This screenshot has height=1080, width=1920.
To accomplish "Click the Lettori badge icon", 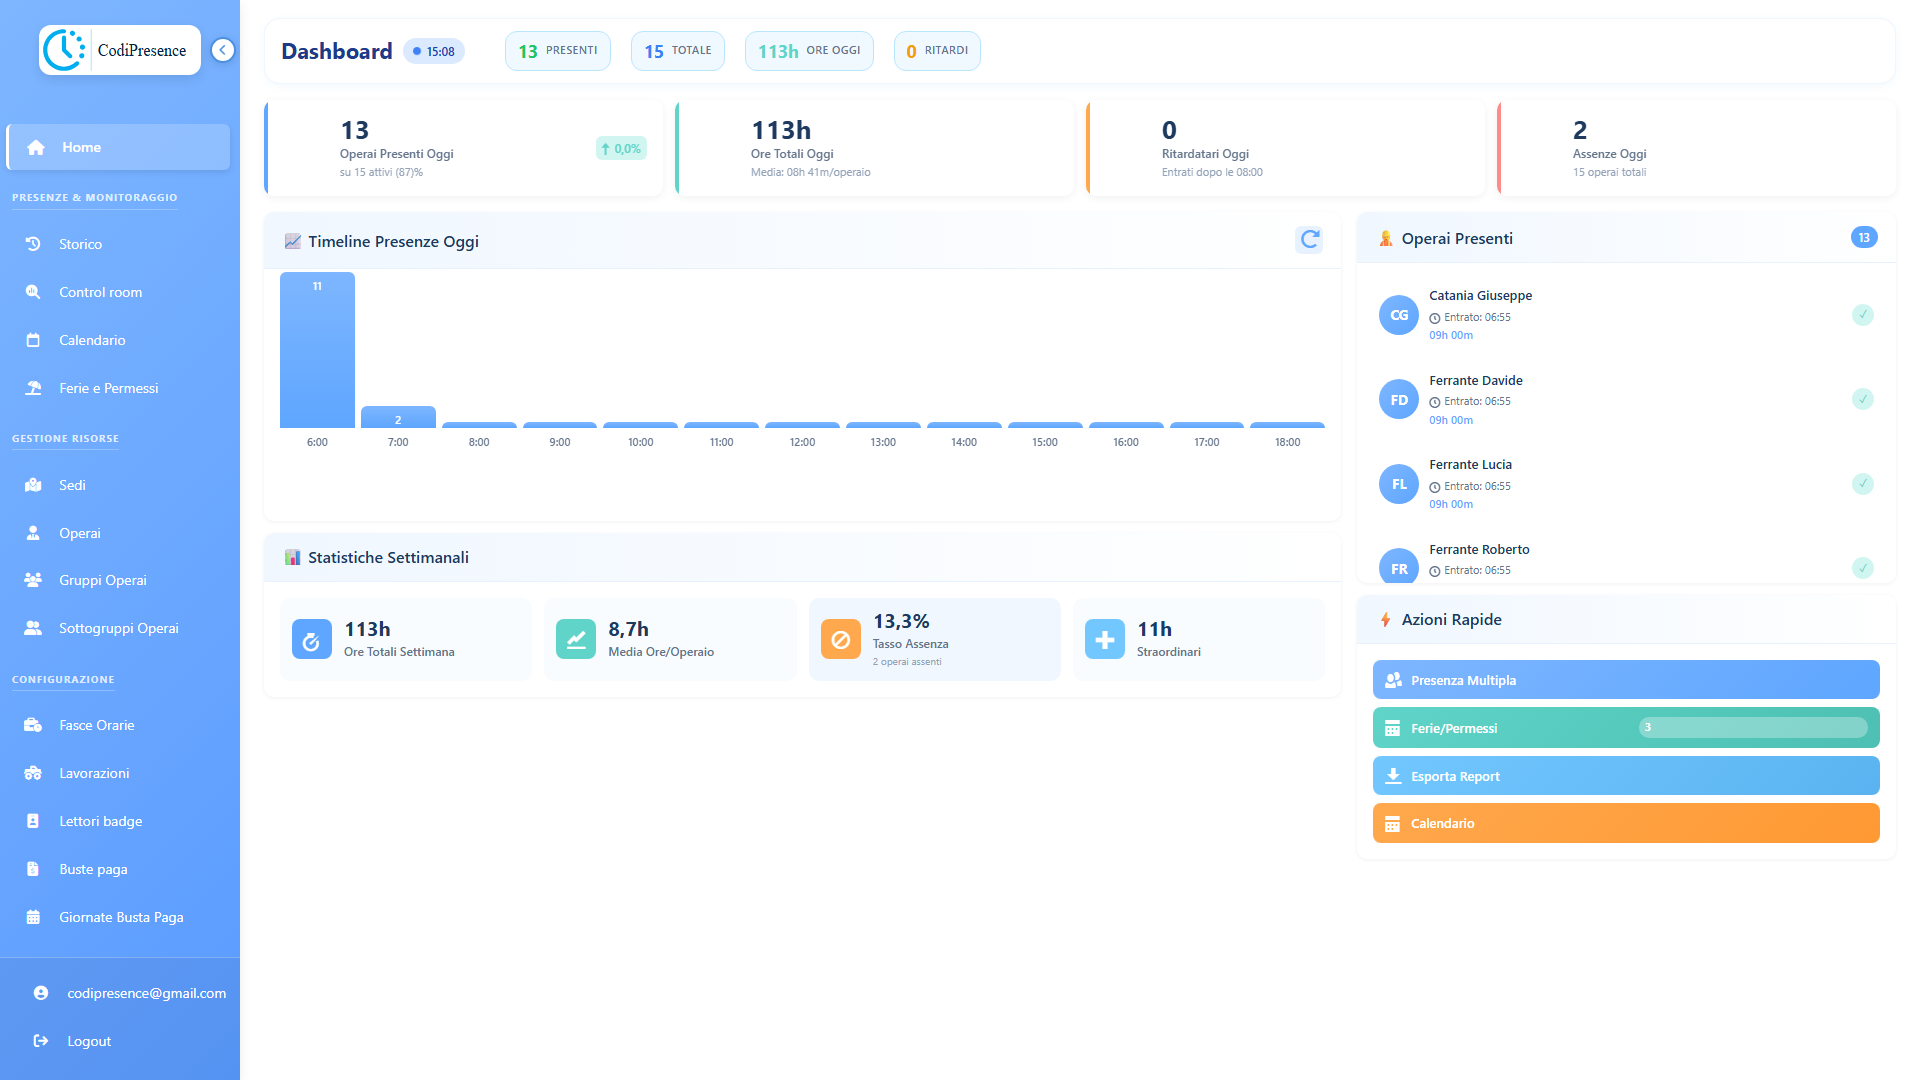I will (x=33, y=821).
